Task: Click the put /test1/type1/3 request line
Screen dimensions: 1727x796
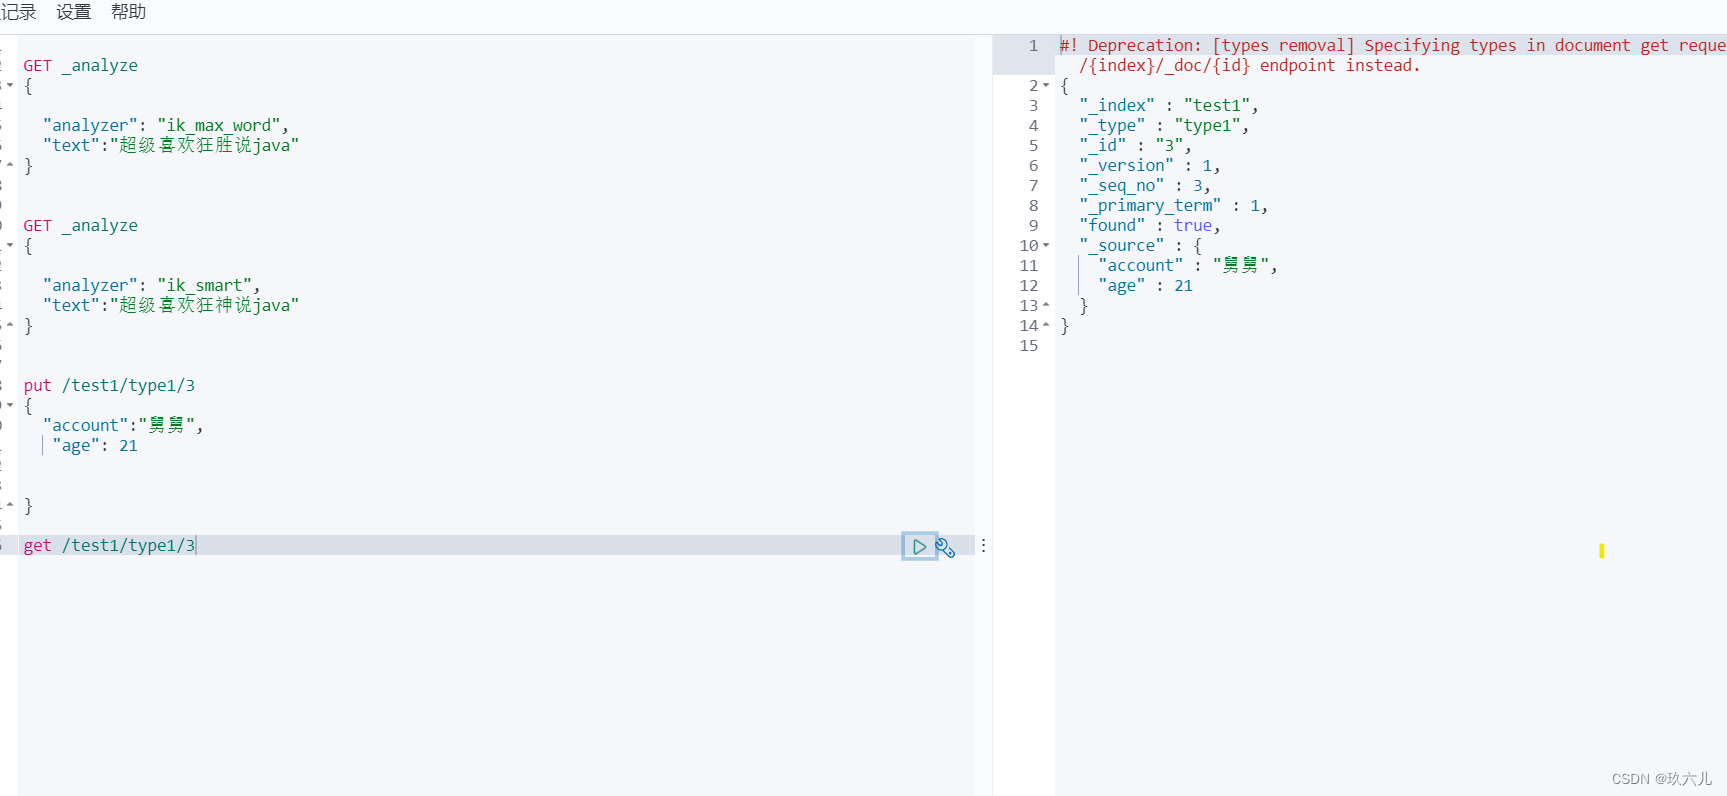Action: [109, 386]
